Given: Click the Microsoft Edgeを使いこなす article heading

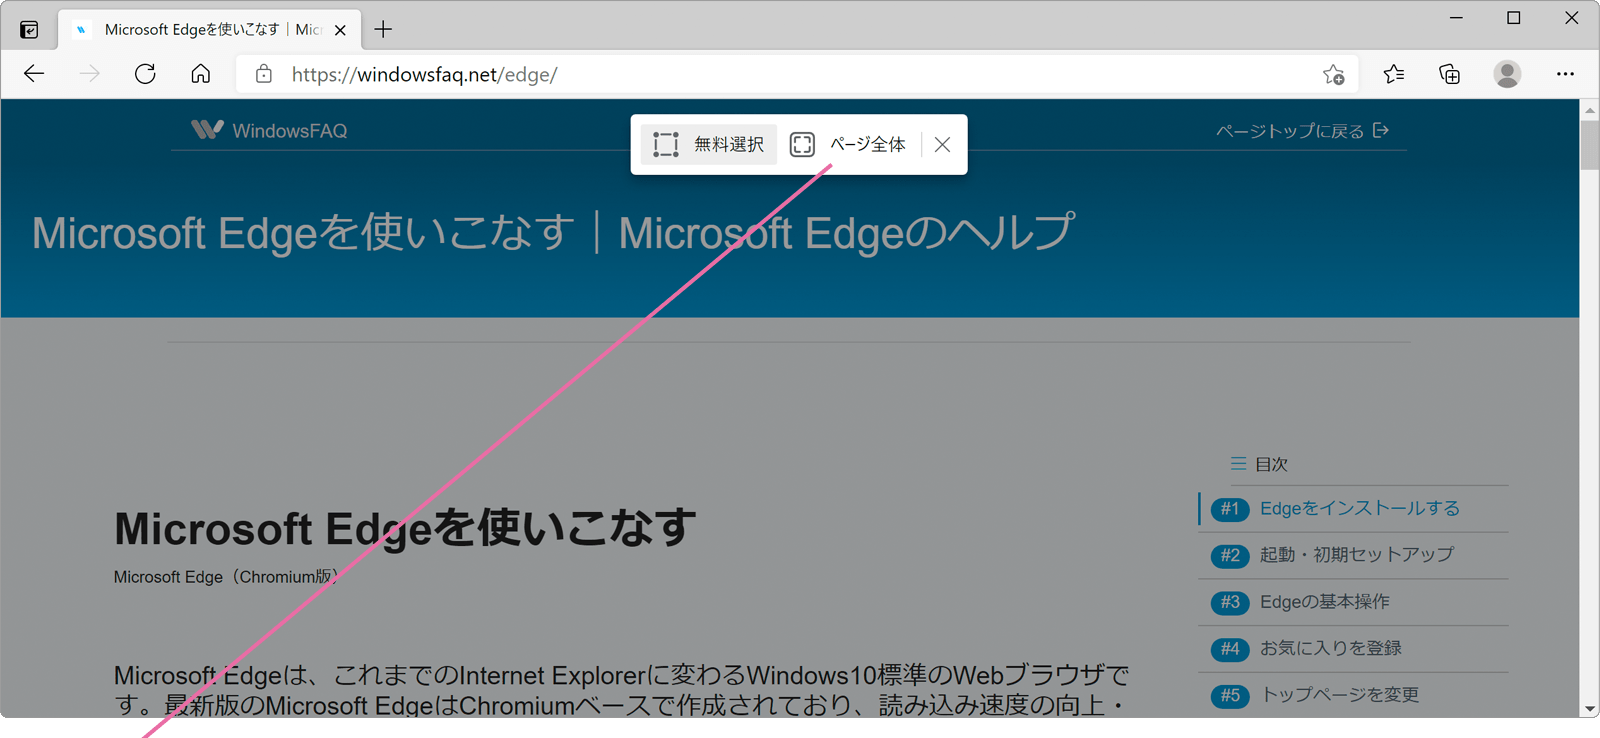Looking at the screenshot, I should tap(405, 529).
